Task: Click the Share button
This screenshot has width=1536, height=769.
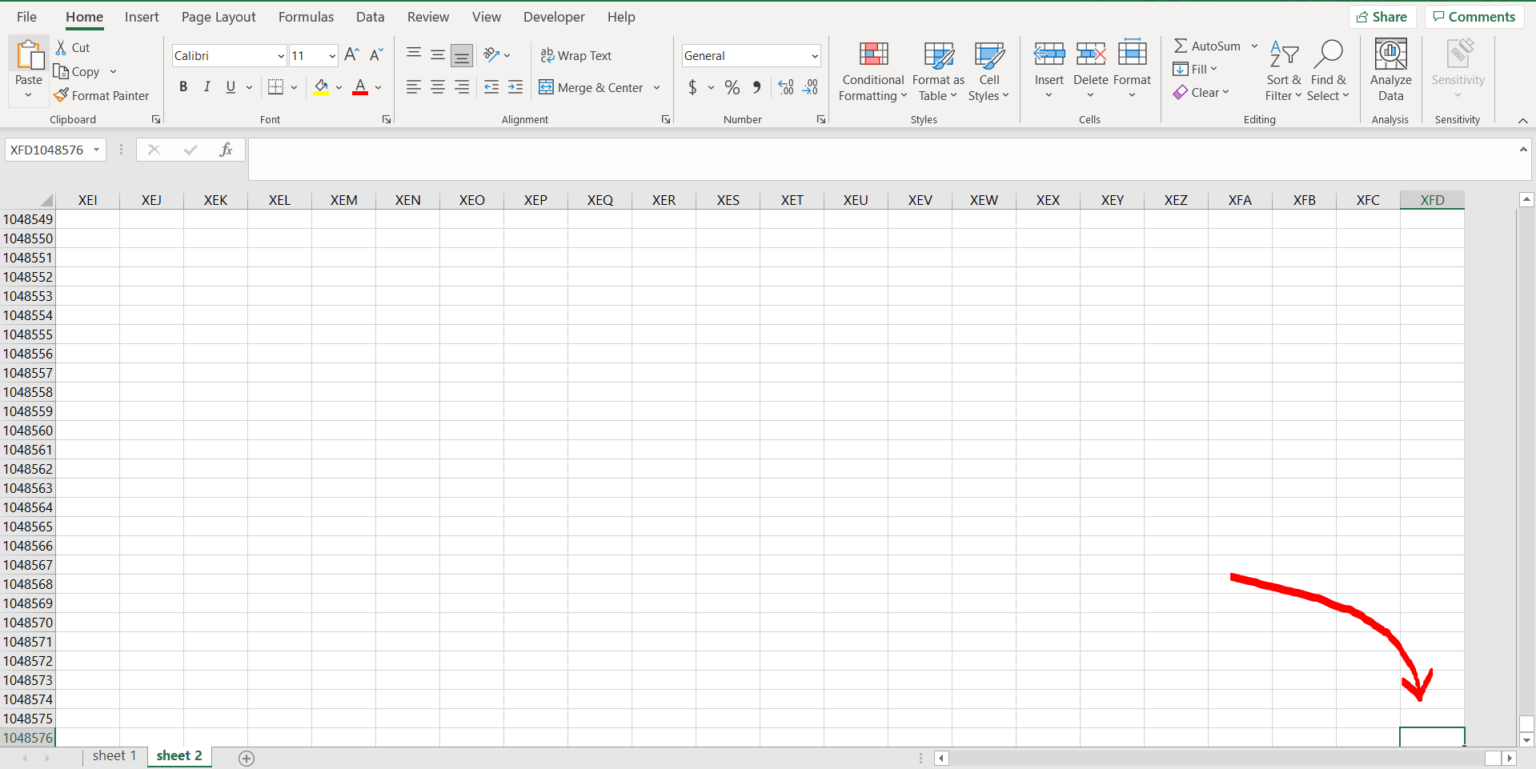Action: click(1383, 16)
